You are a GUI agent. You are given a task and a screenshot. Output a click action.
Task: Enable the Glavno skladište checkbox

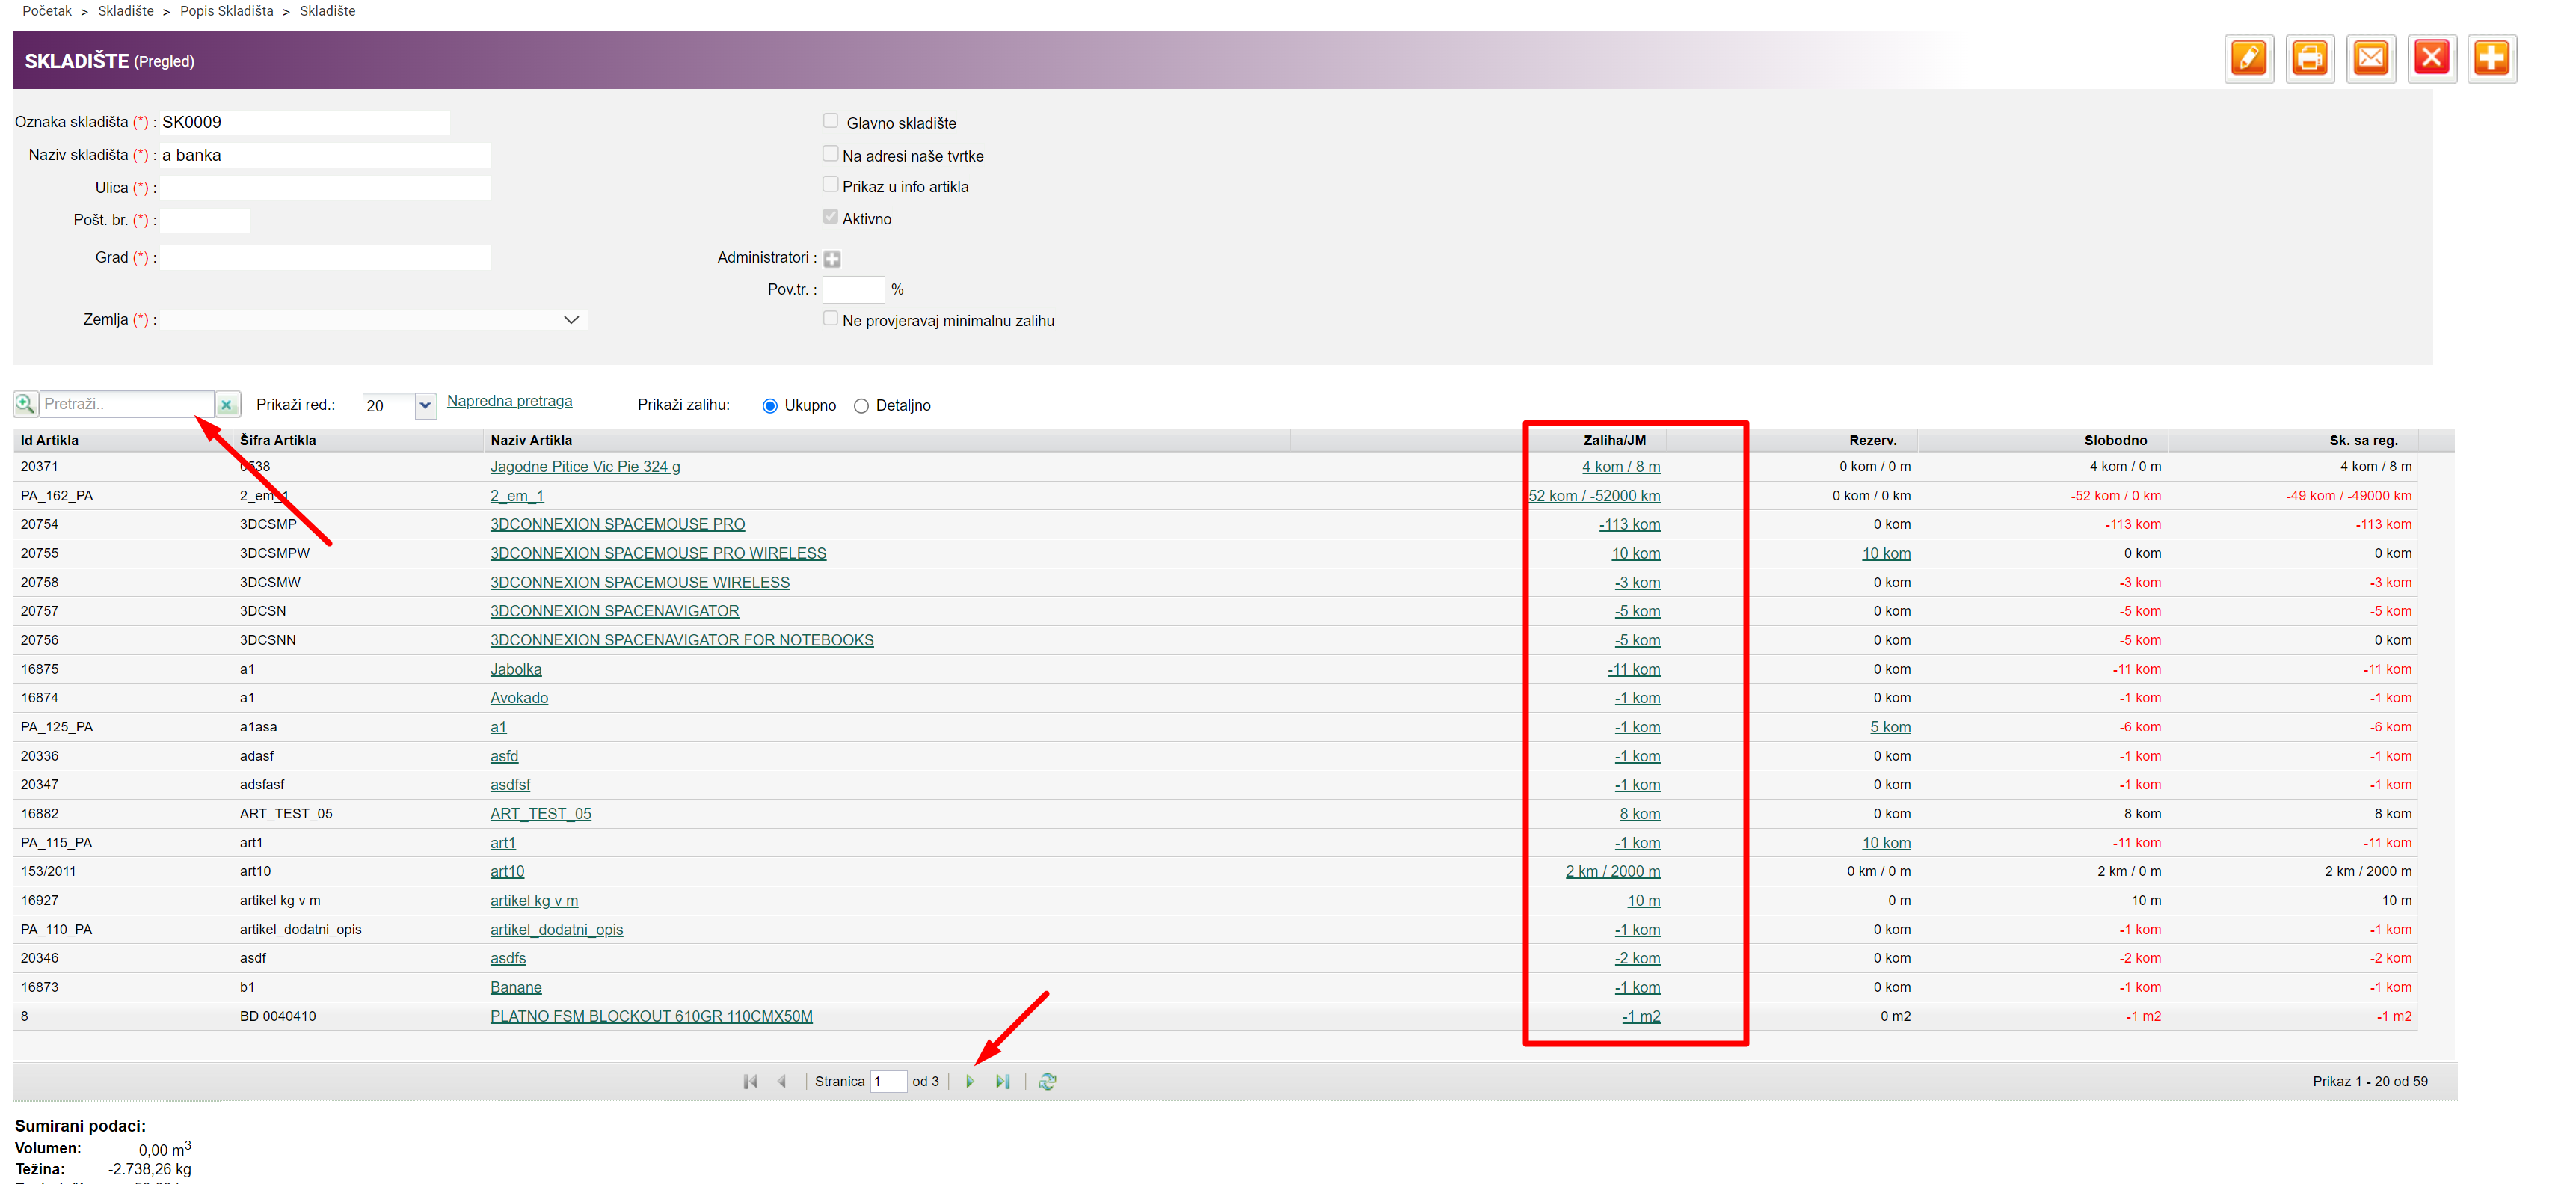point(830,121)
